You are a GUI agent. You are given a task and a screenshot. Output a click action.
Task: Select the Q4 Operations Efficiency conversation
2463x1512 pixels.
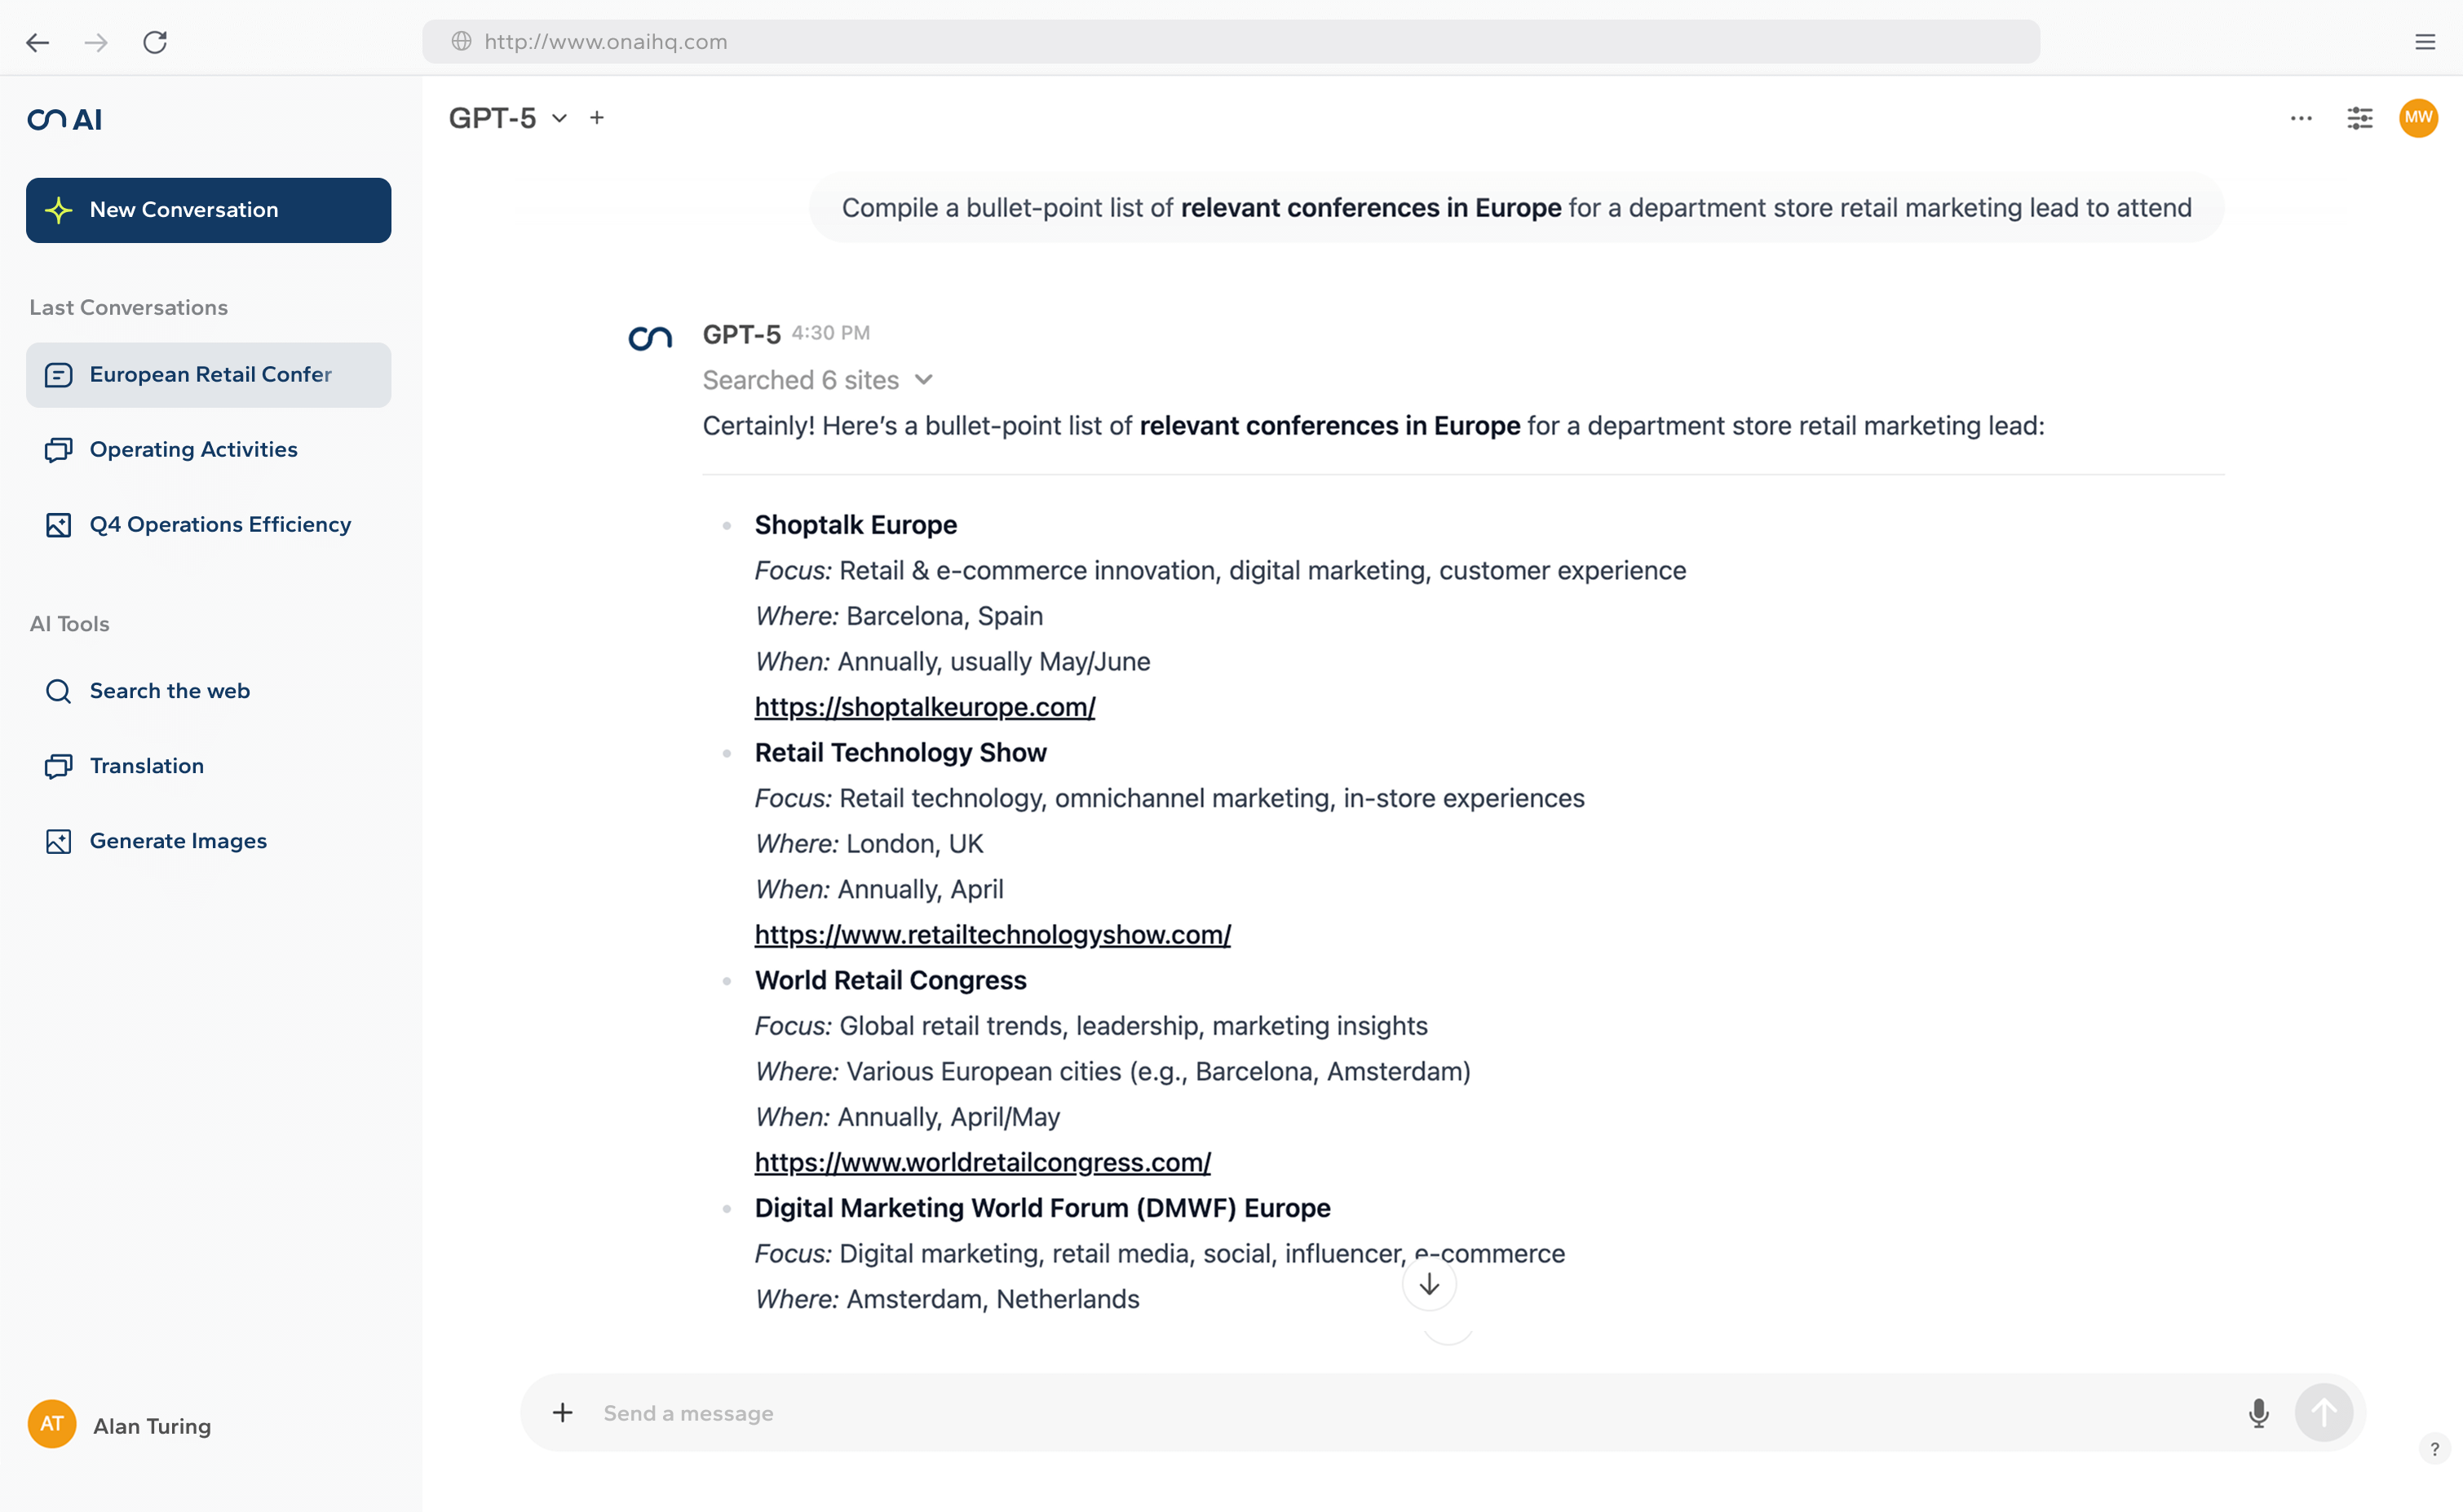click(x=220, y=524)
